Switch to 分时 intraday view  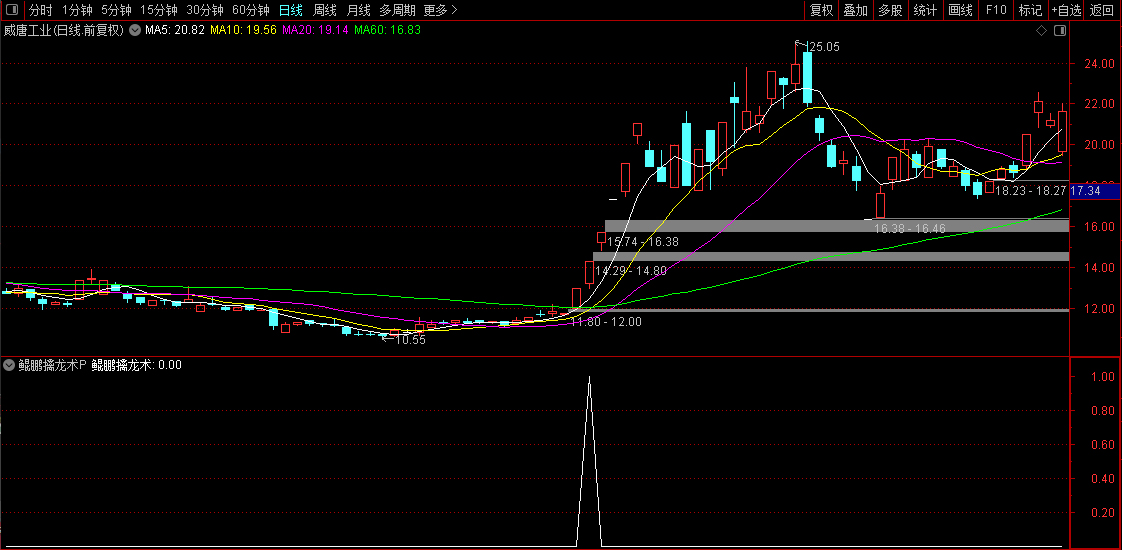point(41,10)
